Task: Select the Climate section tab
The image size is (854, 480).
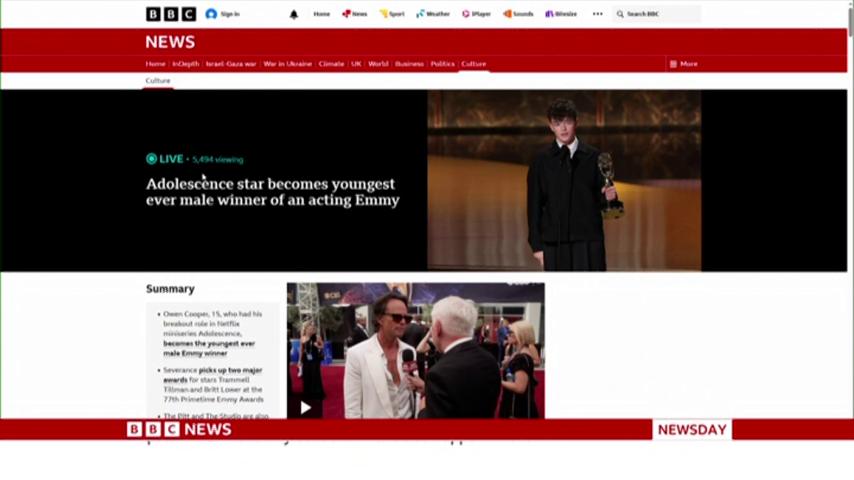Action: pos(331,64)
